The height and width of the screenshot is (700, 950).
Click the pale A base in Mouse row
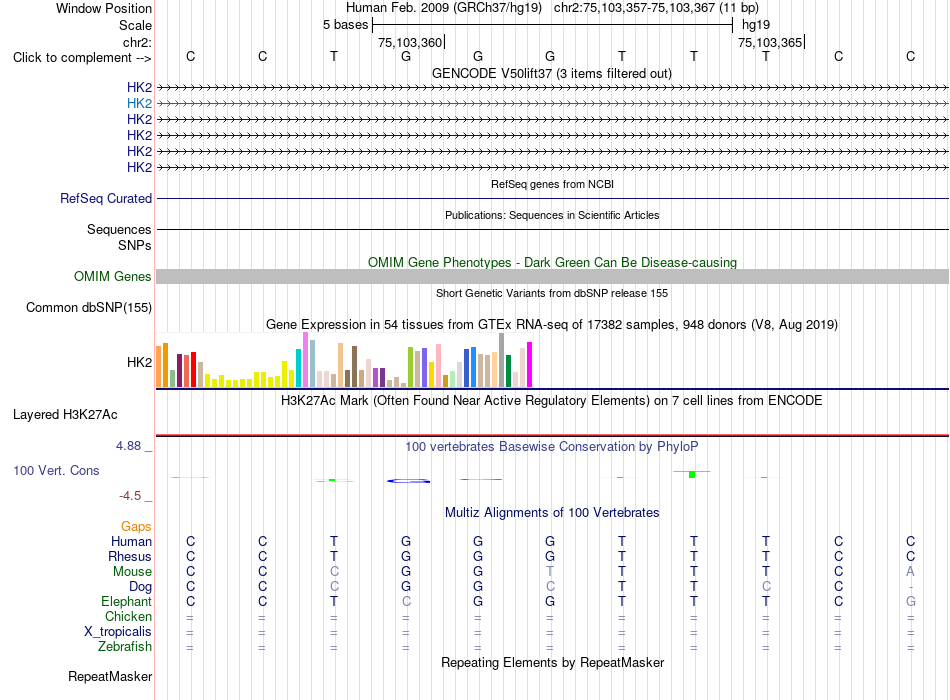click(x=910, y=572)
